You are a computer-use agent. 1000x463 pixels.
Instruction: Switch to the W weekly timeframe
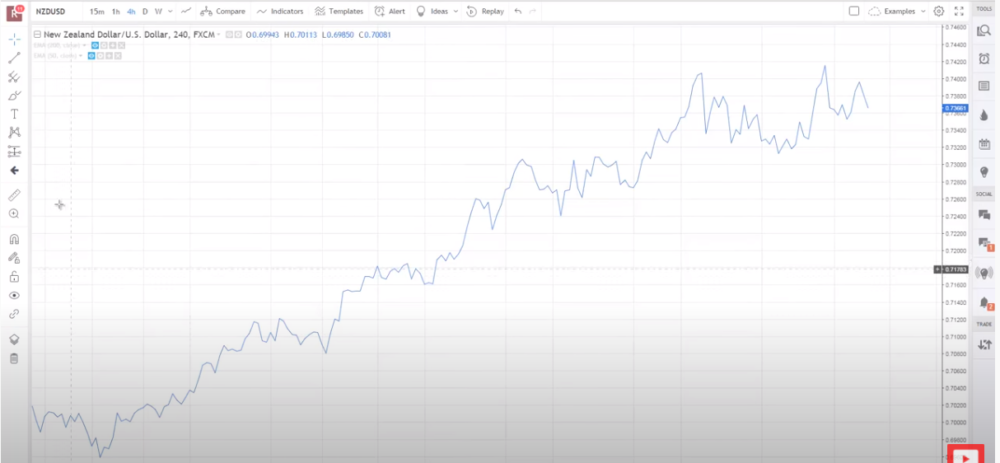[158, 11]
